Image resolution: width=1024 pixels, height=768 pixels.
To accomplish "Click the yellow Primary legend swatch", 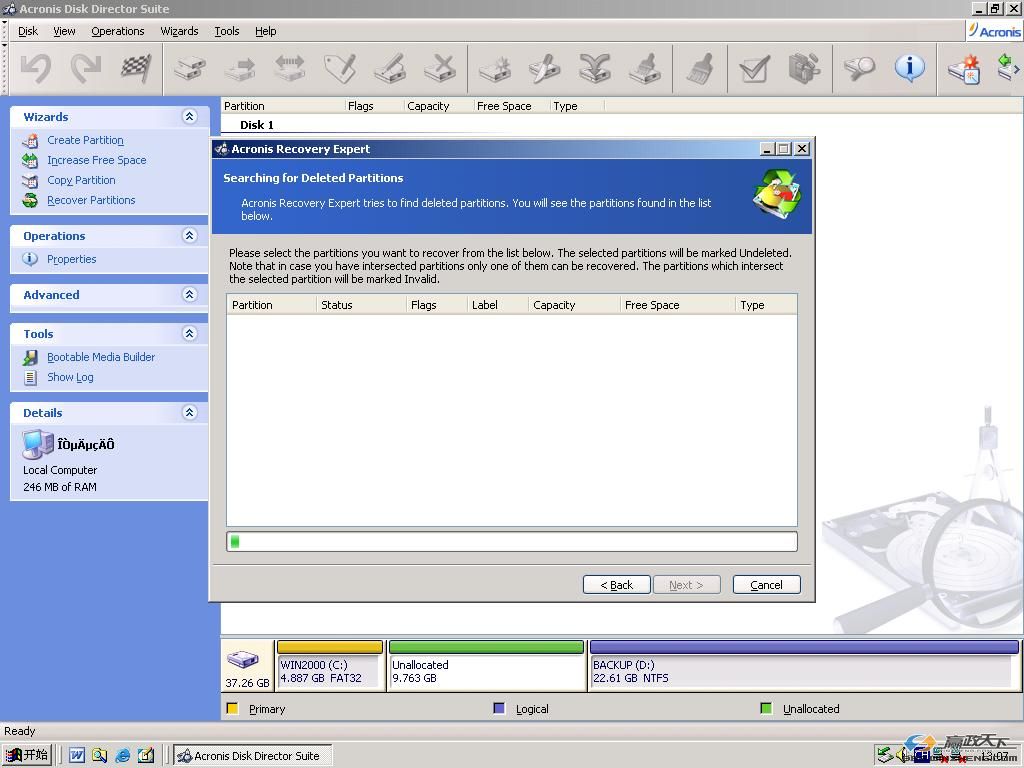I will point(232,709).
